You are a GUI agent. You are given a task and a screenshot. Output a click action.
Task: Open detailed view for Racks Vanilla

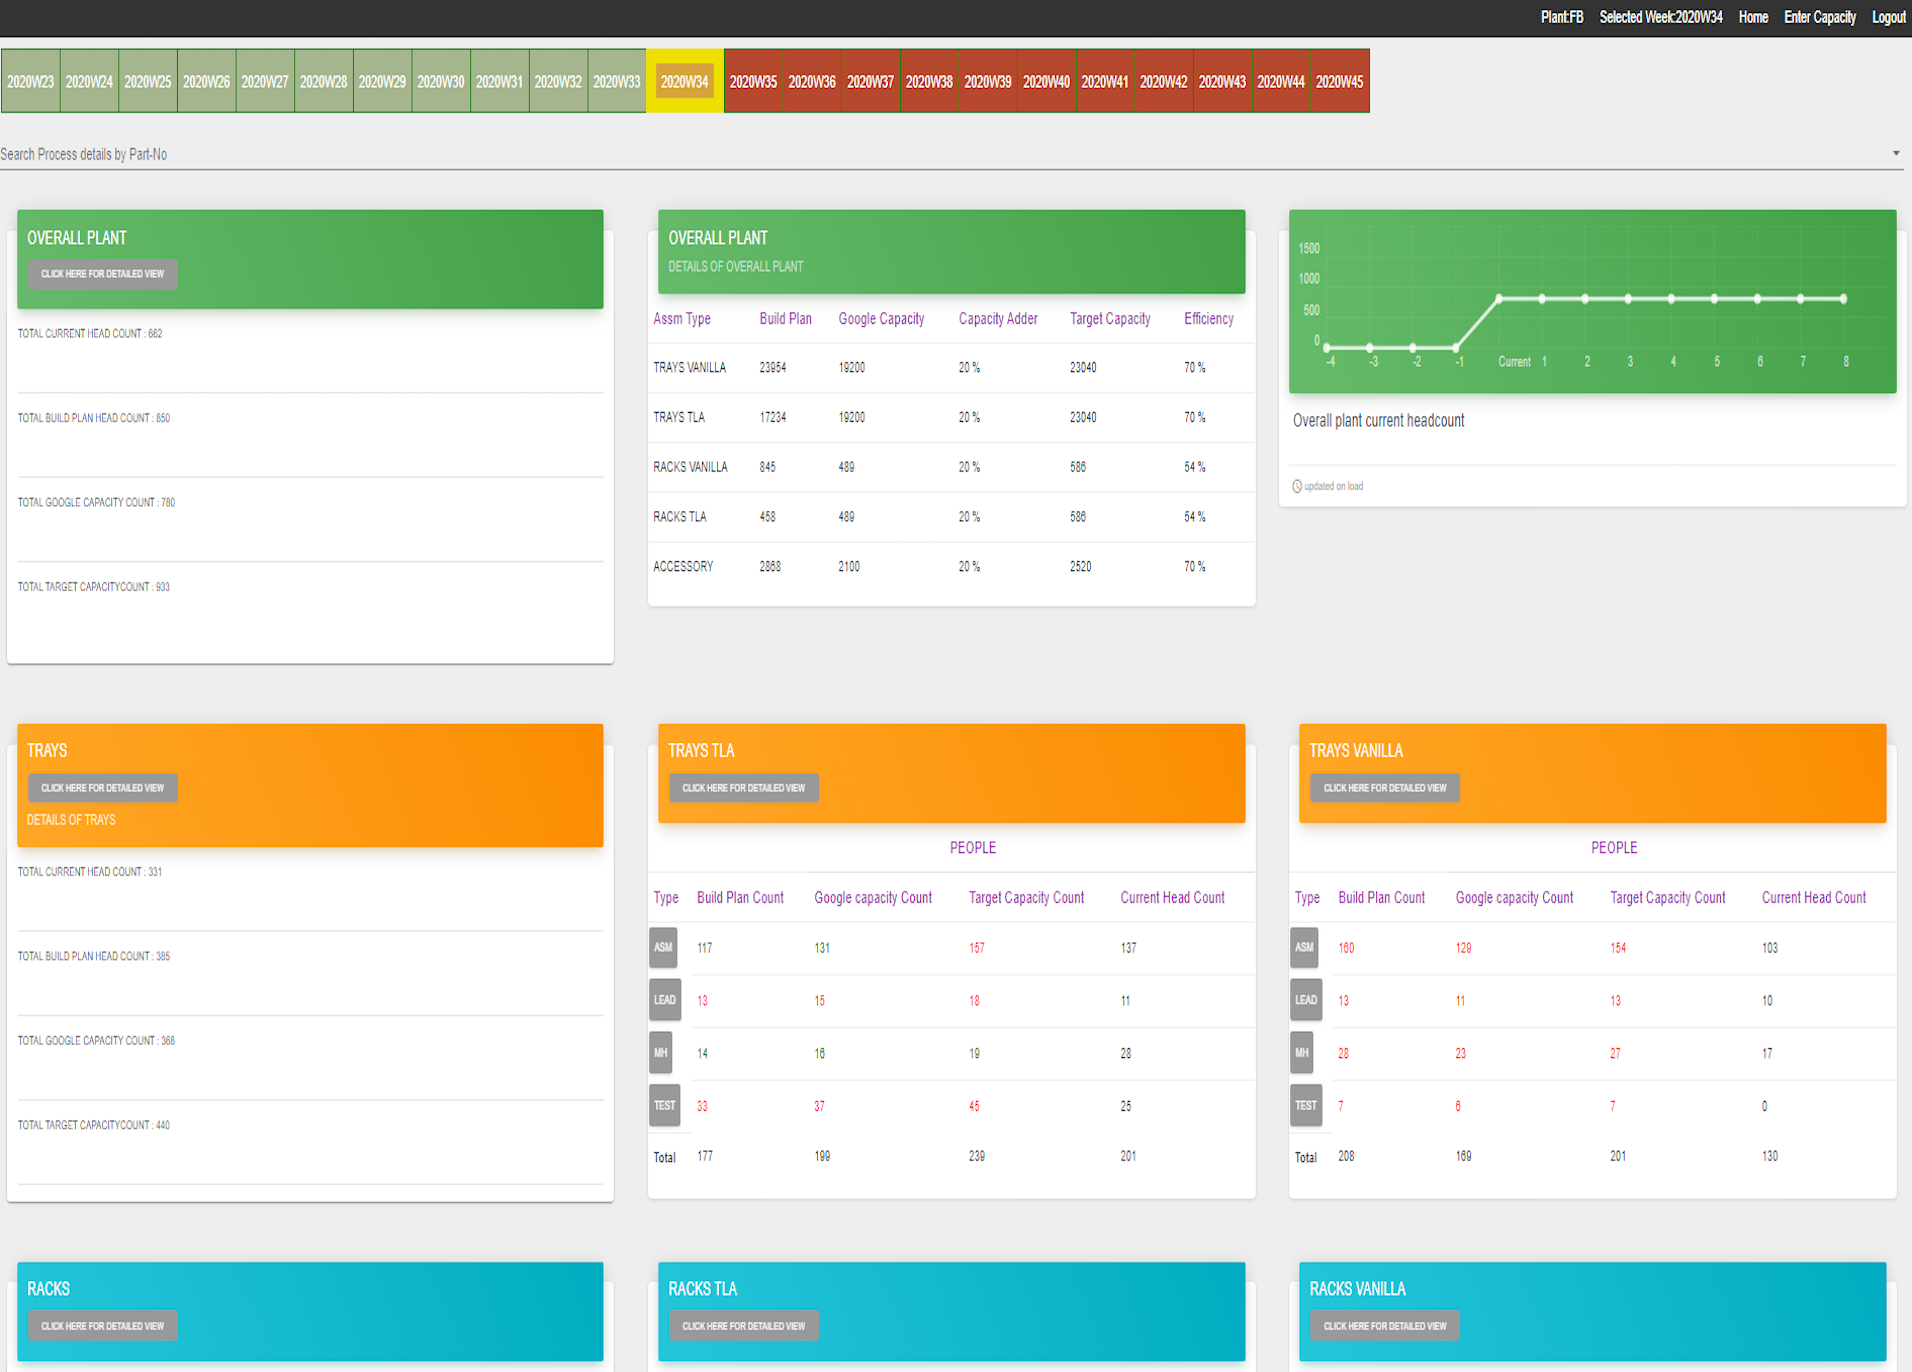(x=1384, y=1326)
